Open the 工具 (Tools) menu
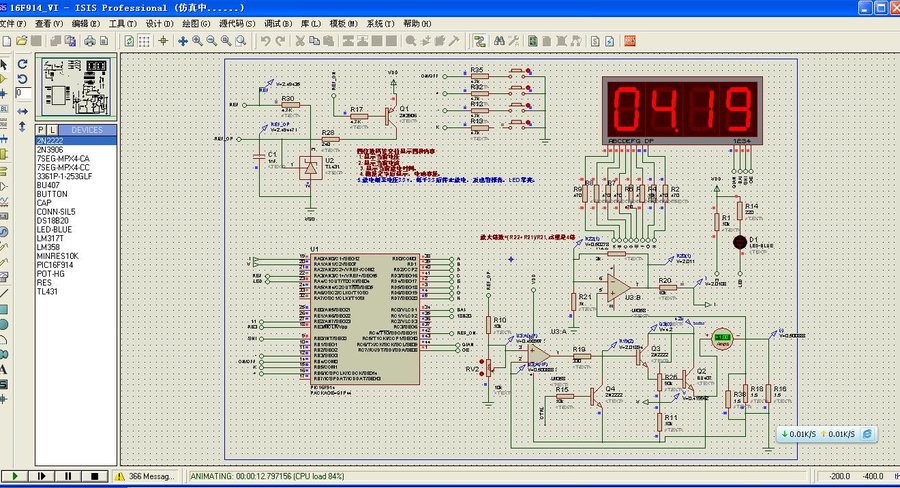Image resolution: width=900 pixels, height=488 pixels. [123, 23]
